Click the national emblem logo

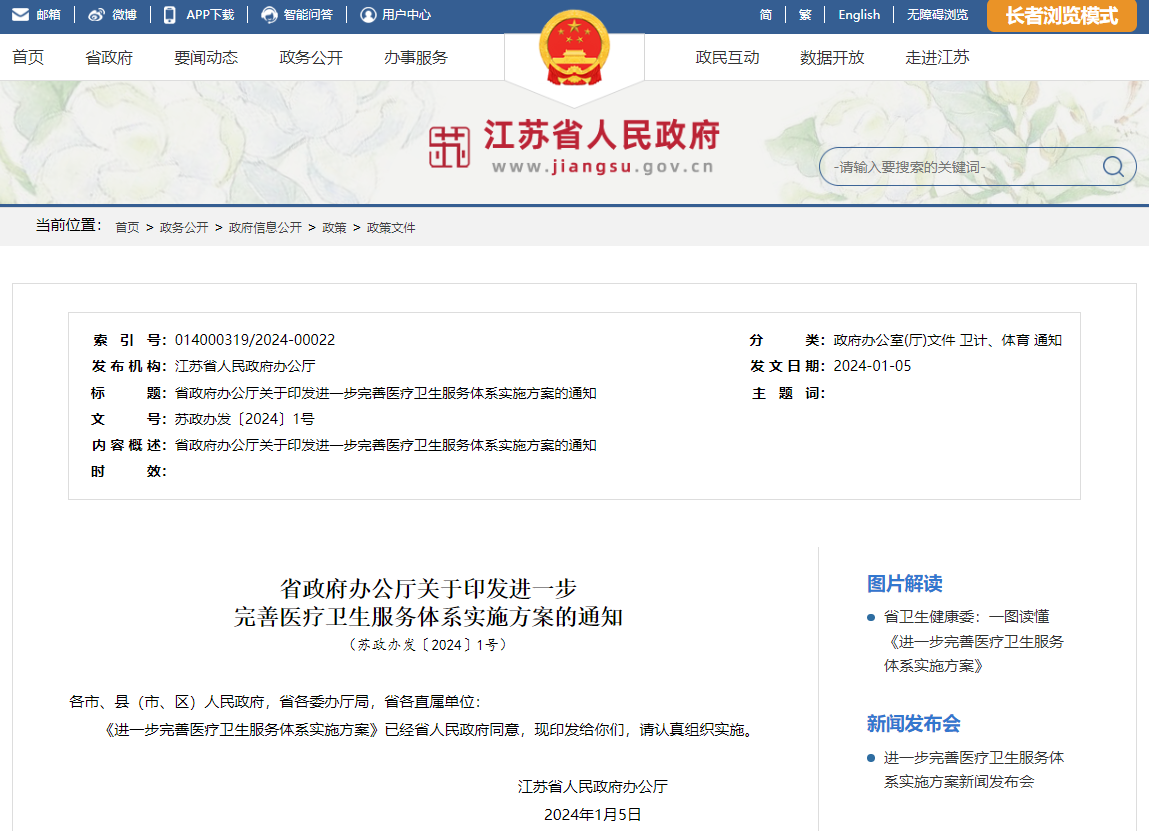point(574,49)
